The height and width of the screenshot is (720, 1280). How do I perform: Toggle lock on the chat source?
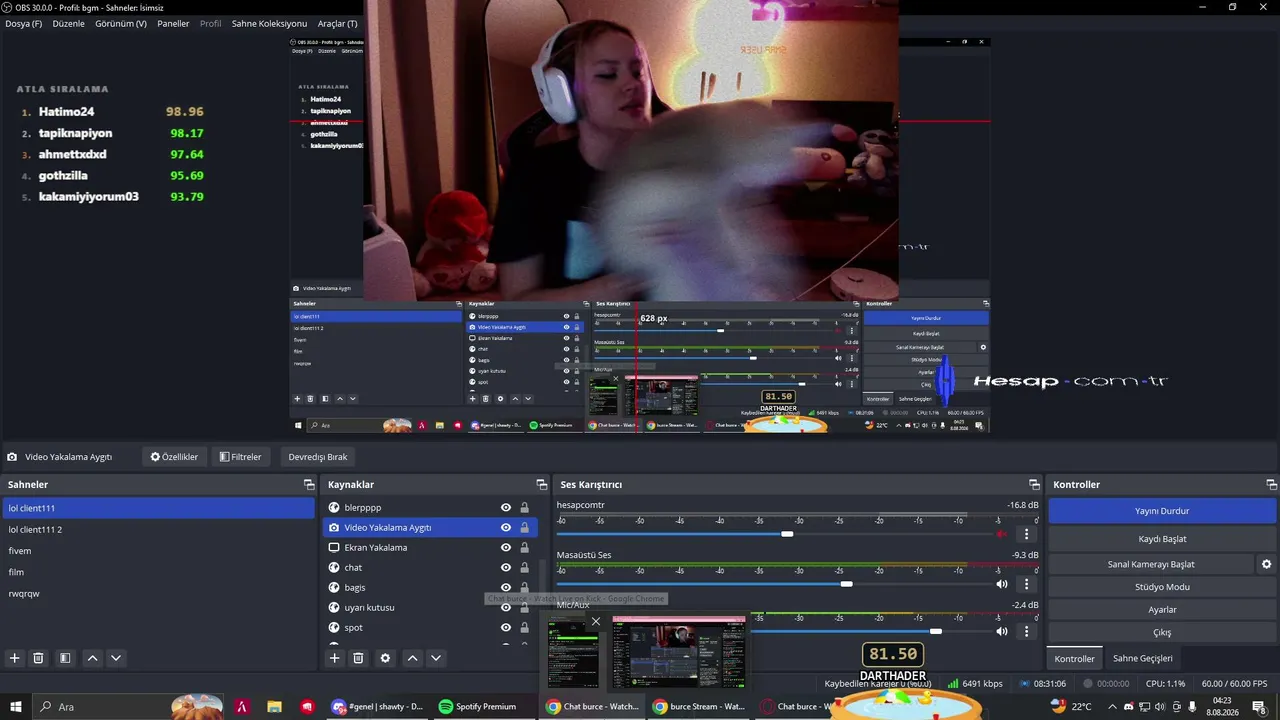[x=524, y=568]
